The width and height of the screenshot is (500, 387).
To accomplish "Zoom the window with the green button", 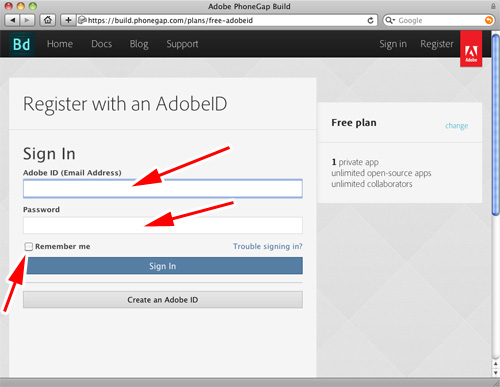I will click(33, 6).
